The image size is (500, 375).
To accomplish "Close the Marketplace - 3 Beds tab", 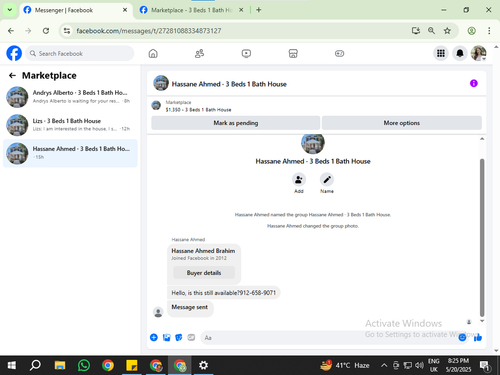I will pyautogui.click(x=241, y=10).
